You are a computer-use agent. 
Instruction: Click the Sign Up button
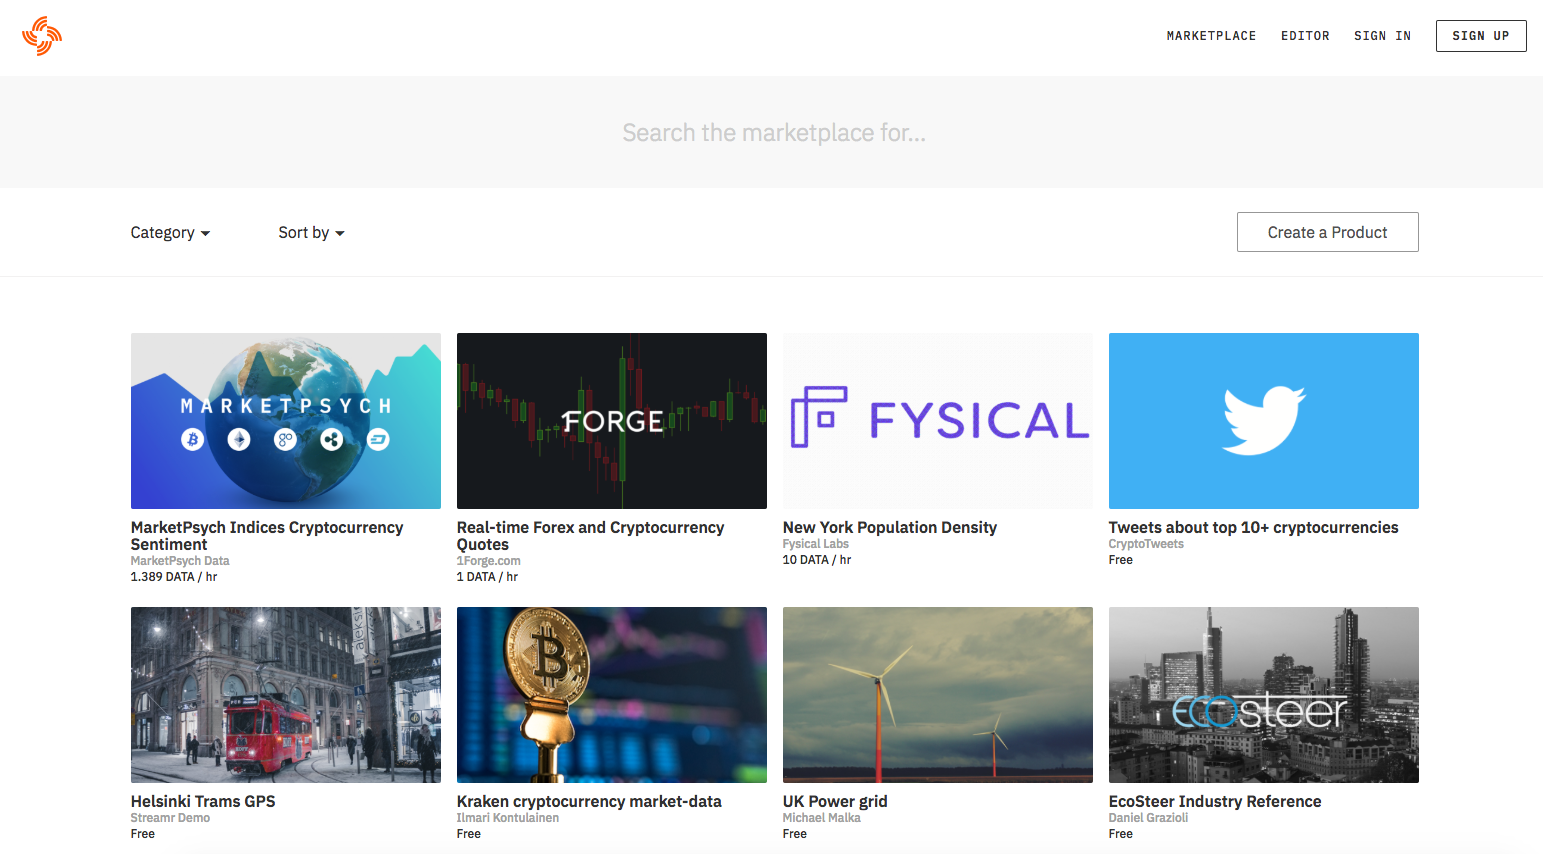1481,36
